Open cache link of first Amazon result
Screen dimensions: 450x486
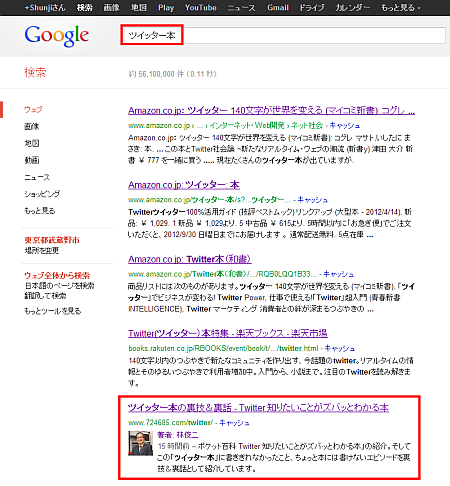click(x=345, y=126)
